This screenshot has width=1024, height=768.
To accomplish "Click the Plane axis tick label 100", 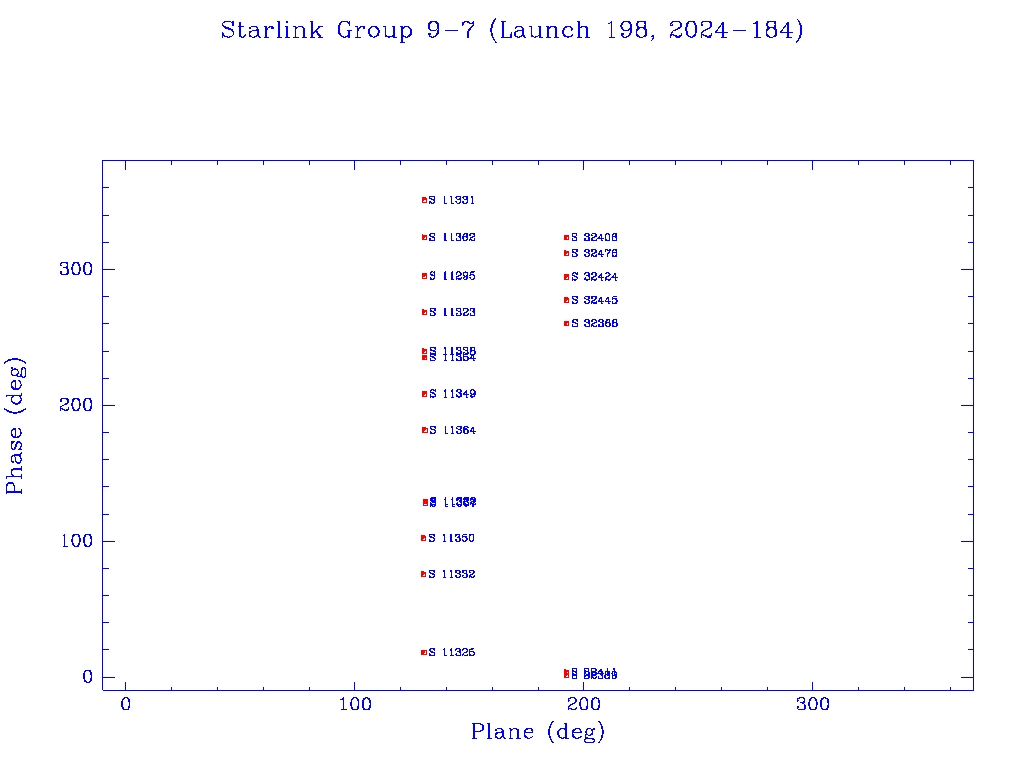I will click(x=355, y=704).
